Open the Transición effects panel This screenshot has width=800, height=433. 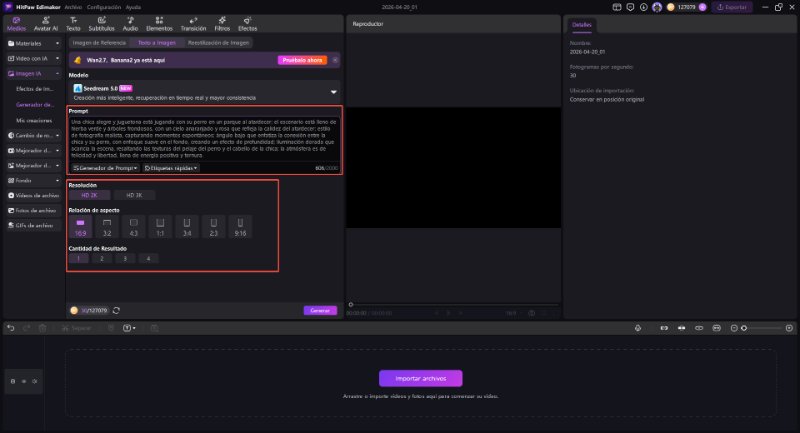(x=193, y=24)
